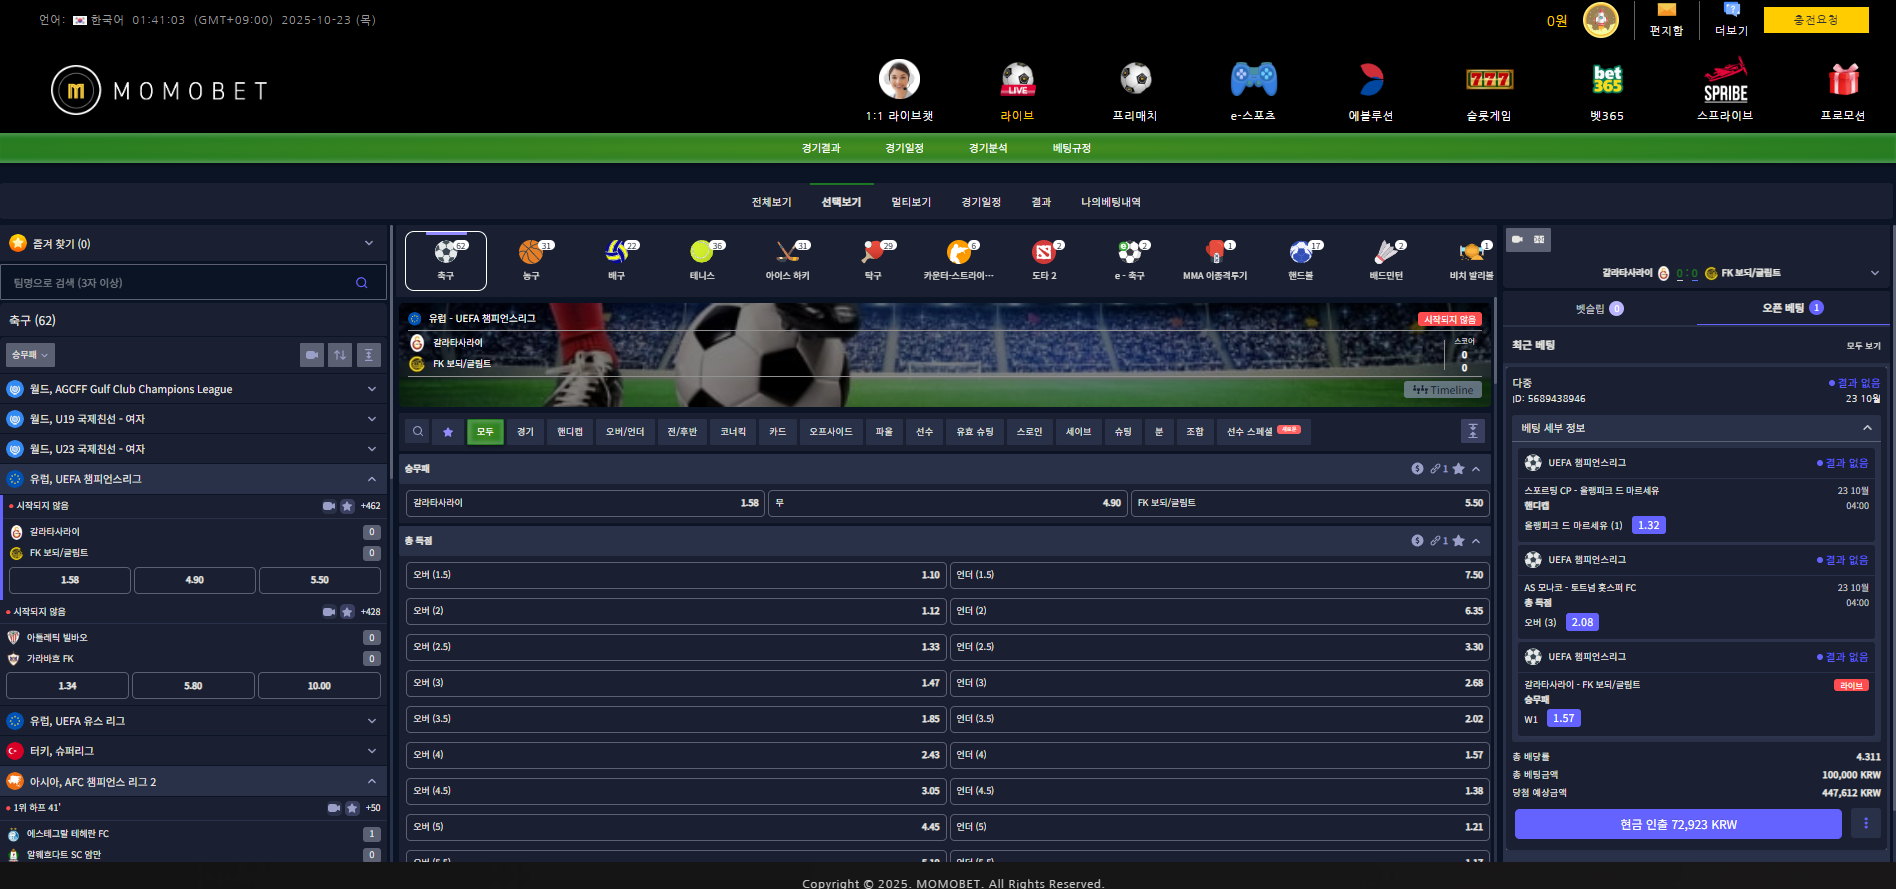Toggle favorite star in market filter bar
1896x889 pixels.
point(448,431)
